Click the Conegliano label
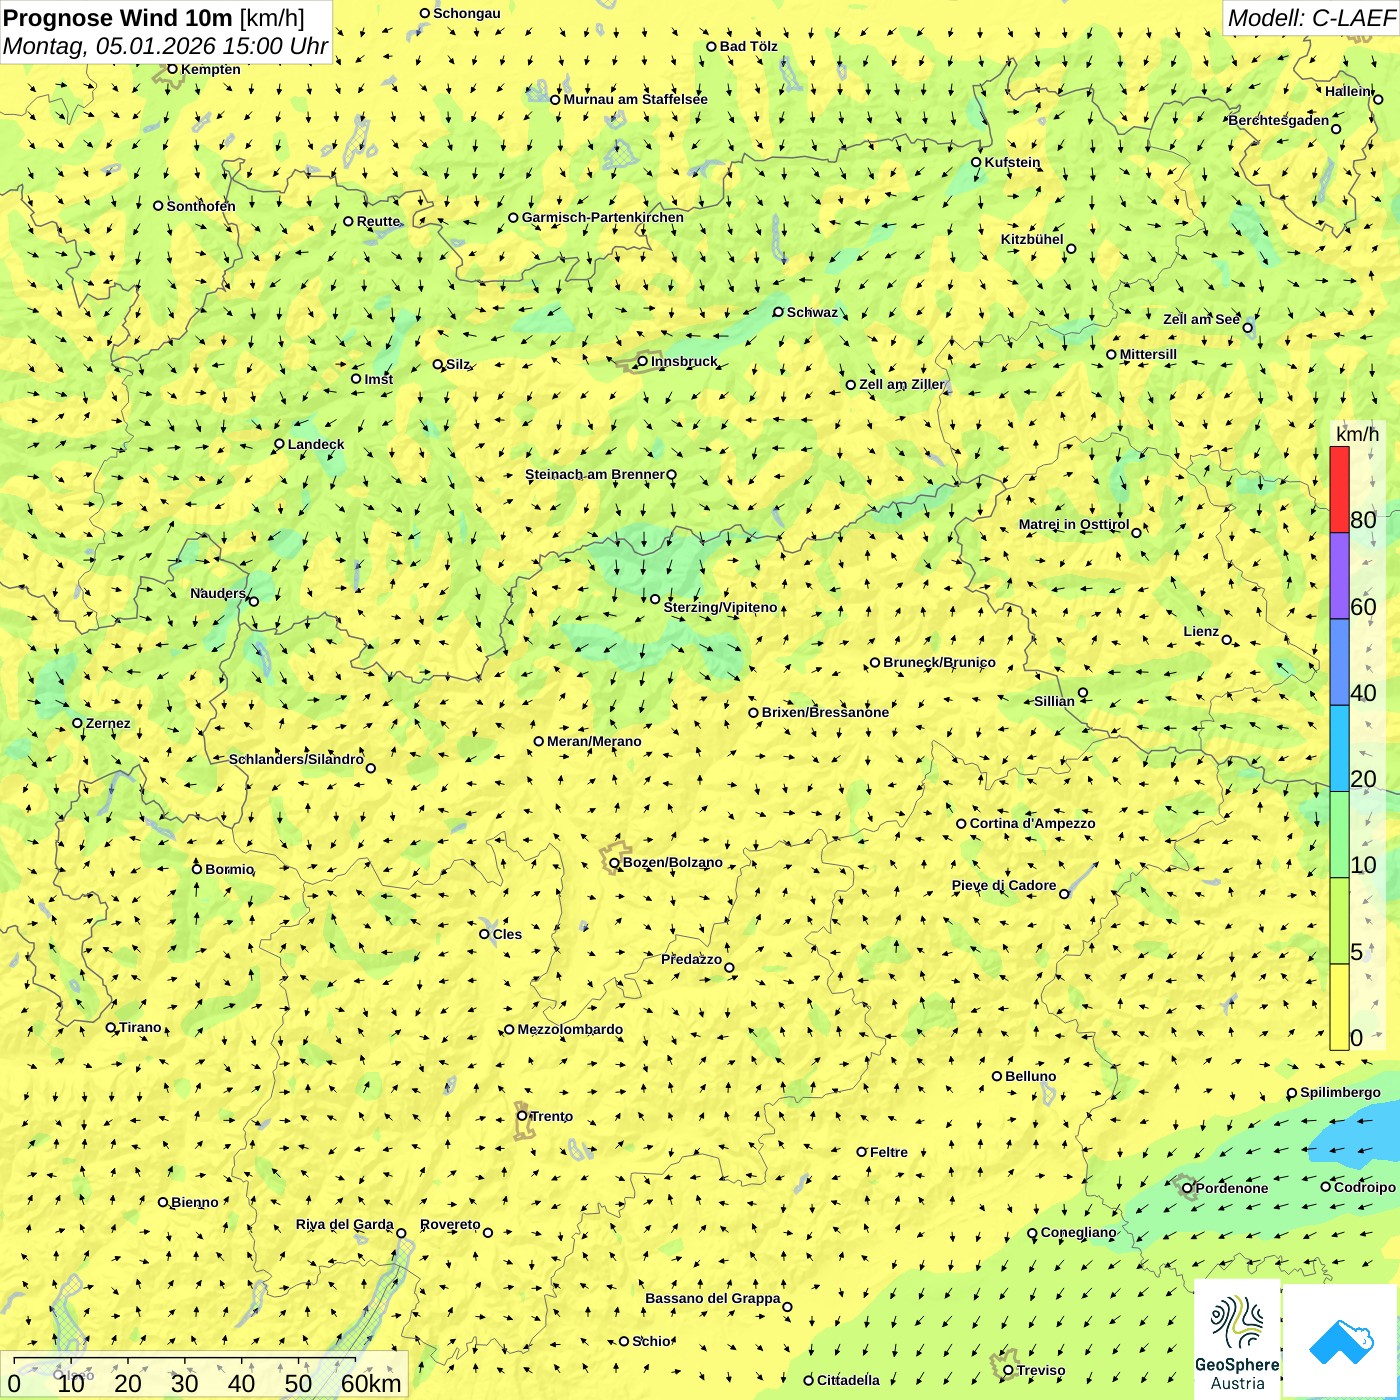 [x=1078, y=1232]
